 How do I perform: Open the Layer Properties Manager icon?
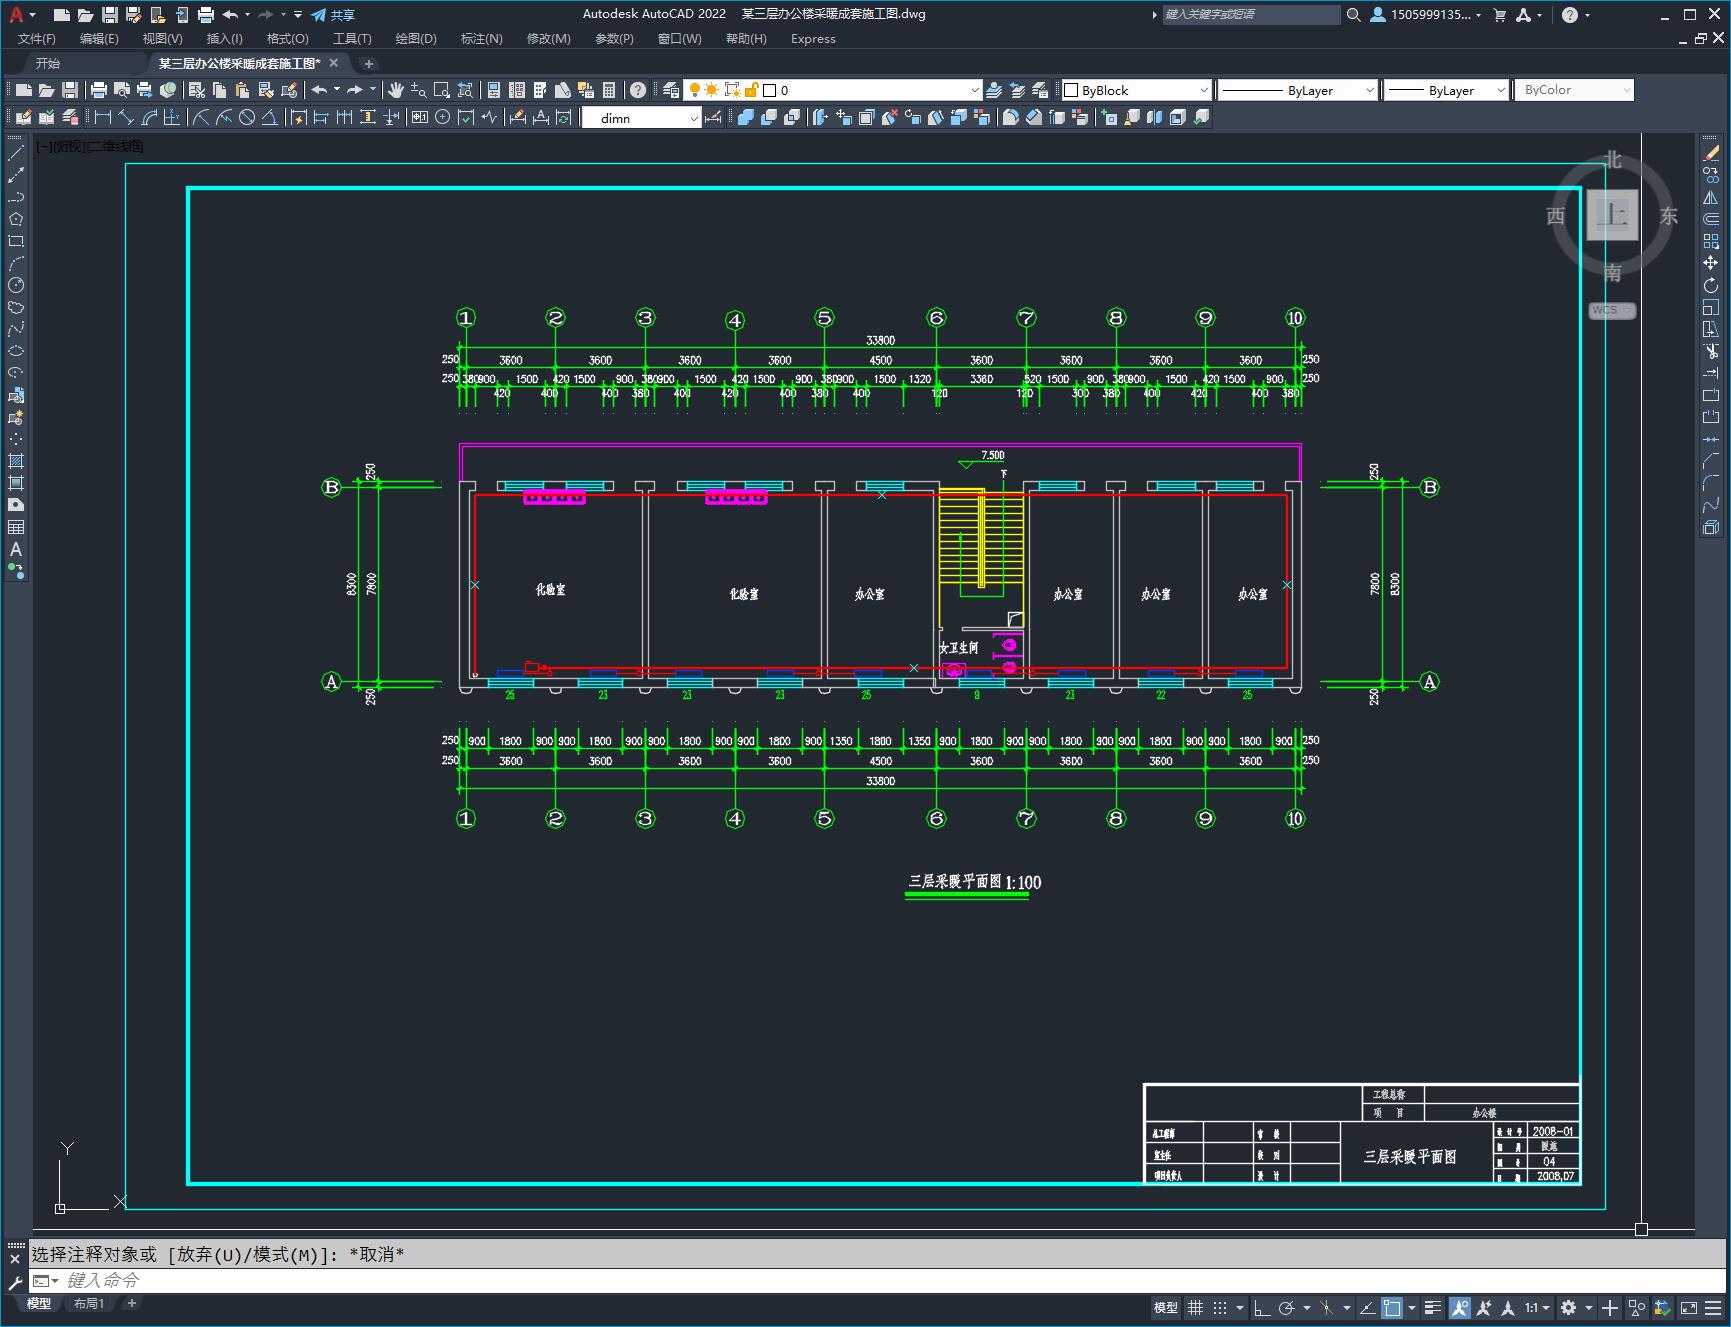tap(671, 90)
